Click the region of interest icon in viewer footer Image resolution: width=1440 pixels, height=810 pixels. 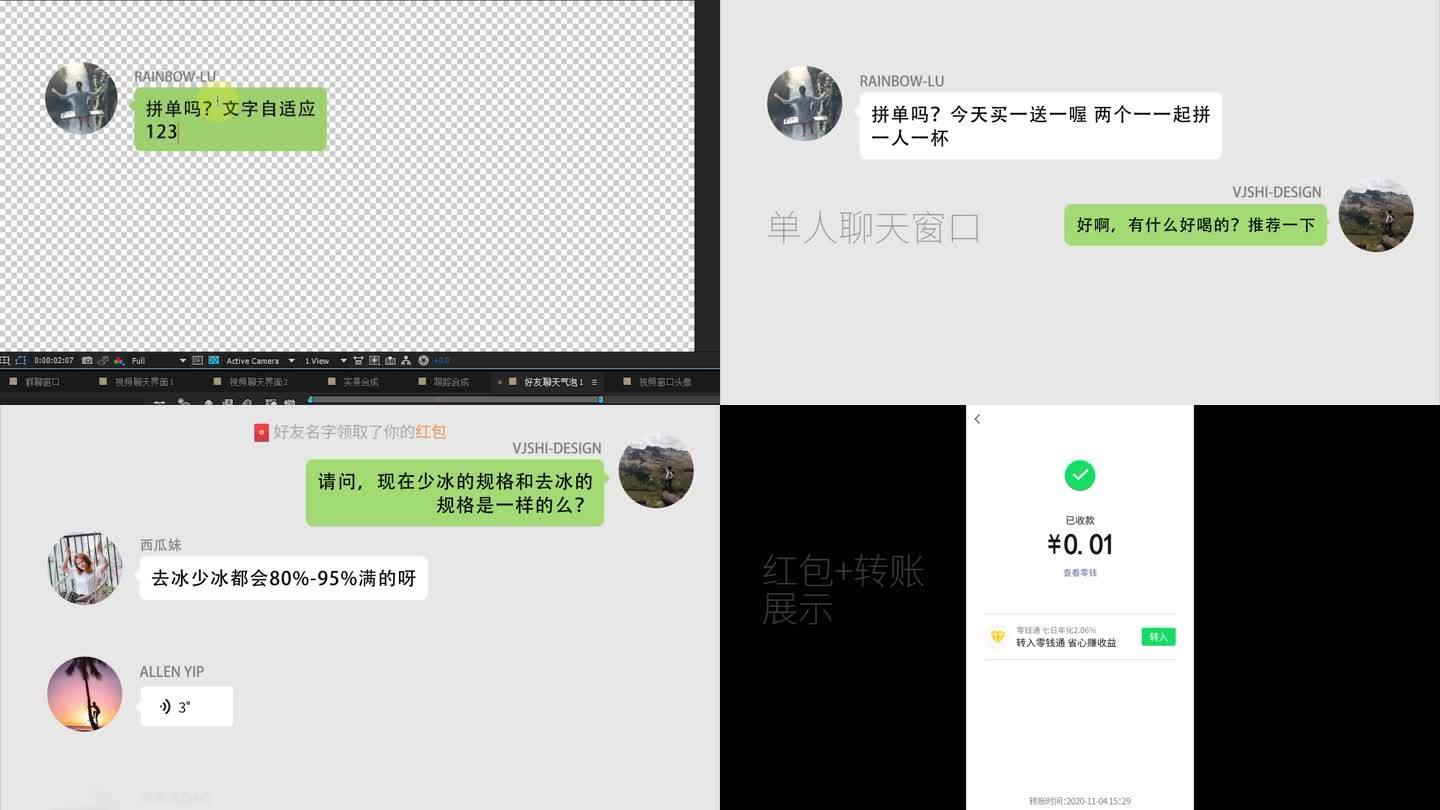4,360
